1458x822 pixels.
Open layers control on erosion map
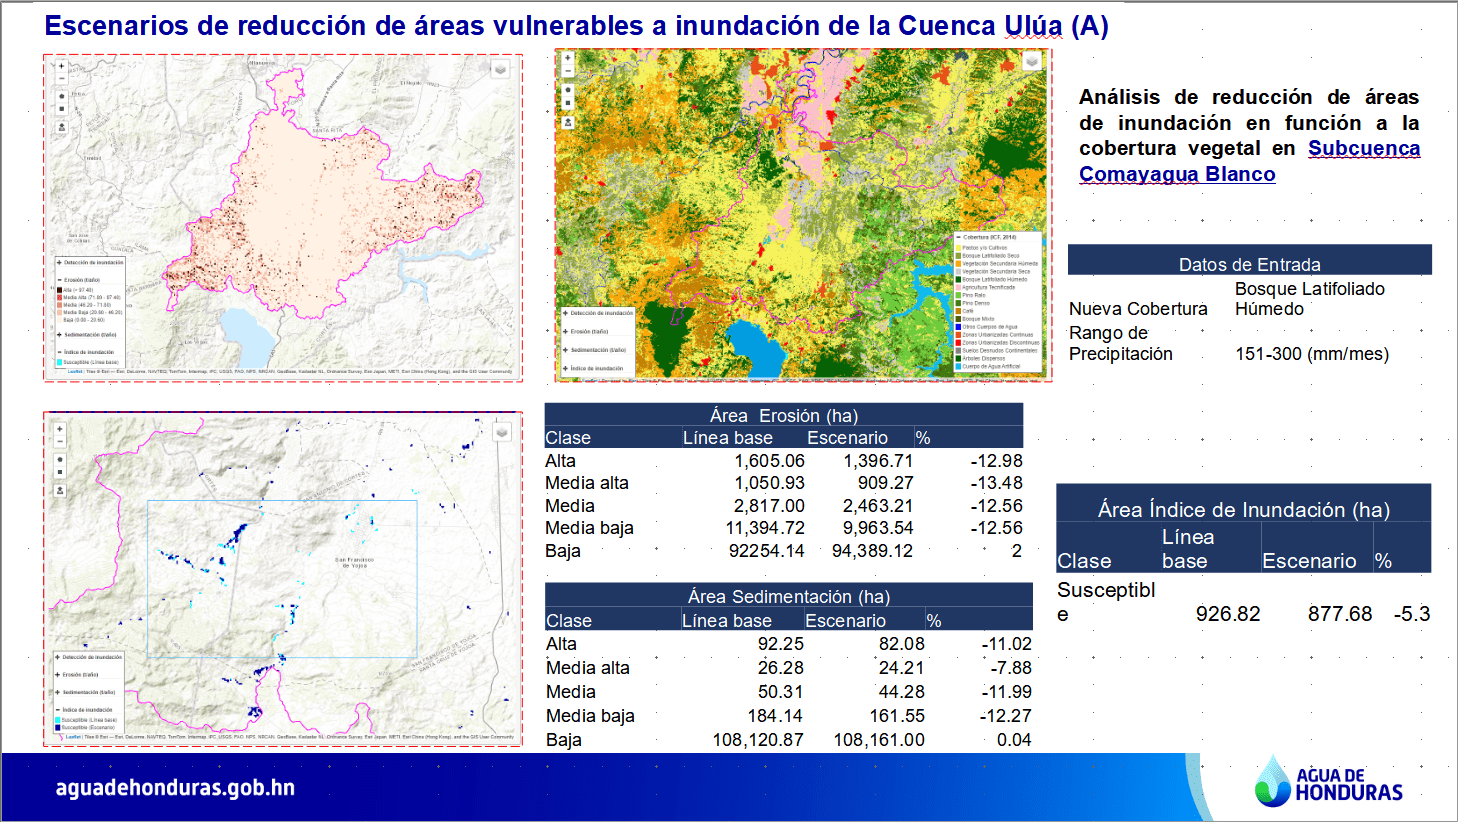[500, 69]
